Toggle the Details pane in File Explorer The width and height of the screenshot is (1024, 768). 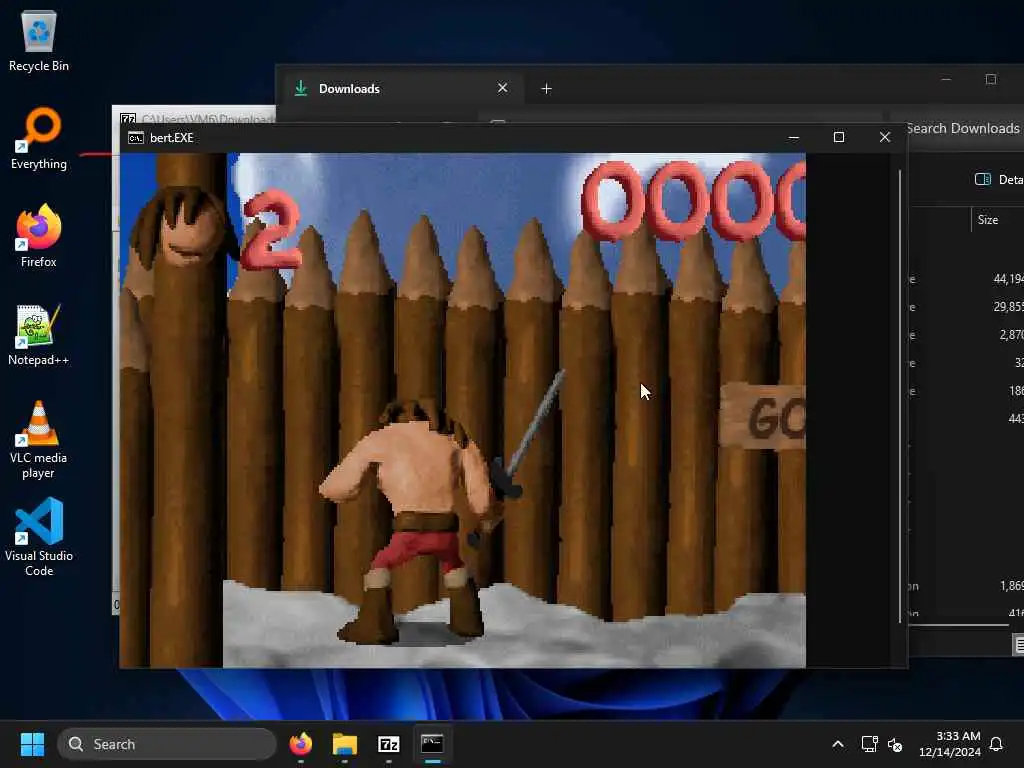tap(999, 180)
